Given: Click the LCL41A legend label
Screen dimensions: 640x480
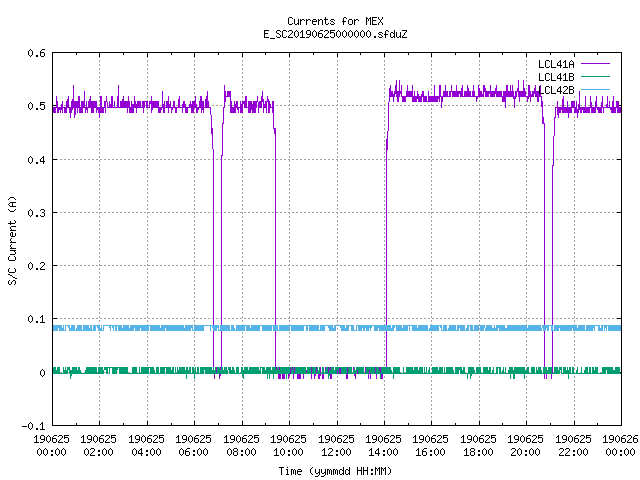Looking at the screenshot, I should (x=556, y=64).
